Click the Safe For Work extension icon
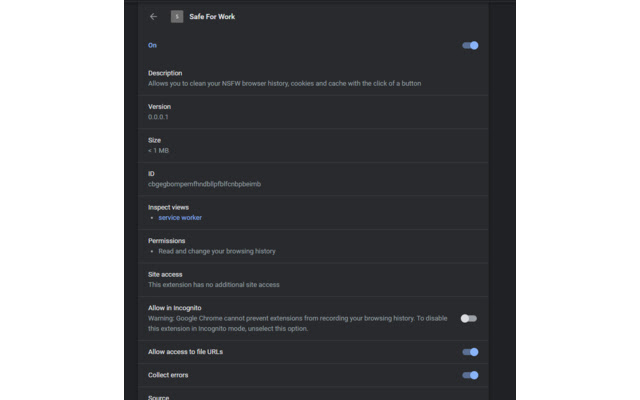The width and height of the screenshot is (640, 400). coord(177,16)
